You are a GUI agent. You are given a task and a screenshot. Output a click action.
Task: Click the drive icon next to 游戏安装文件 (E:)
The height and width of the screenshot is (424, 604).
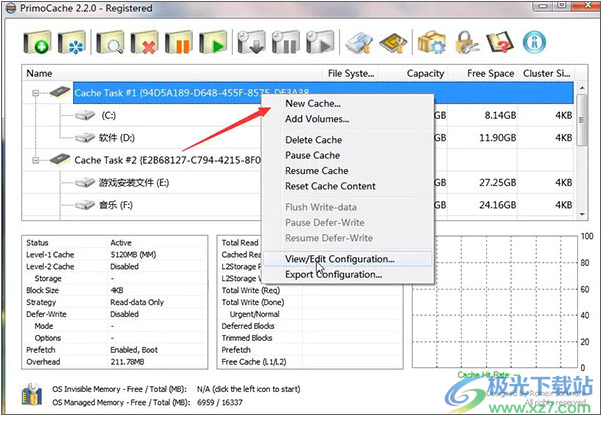click(85, 182)
